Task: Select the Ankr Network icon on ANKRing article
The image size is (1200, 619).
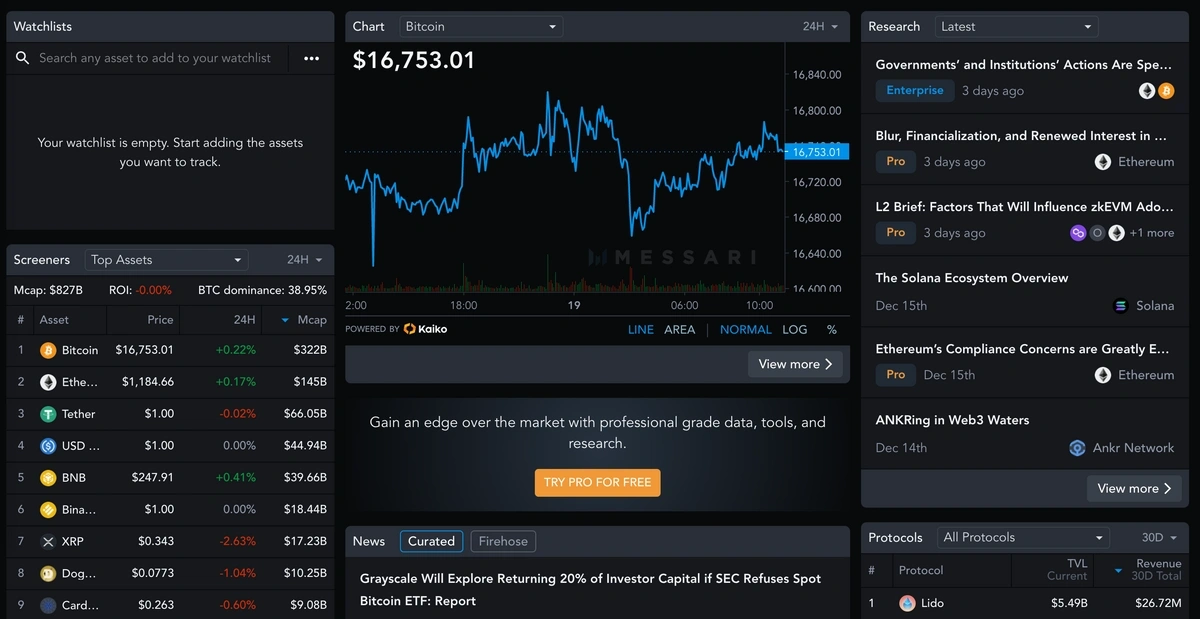Action: [x=1077, y=448]
